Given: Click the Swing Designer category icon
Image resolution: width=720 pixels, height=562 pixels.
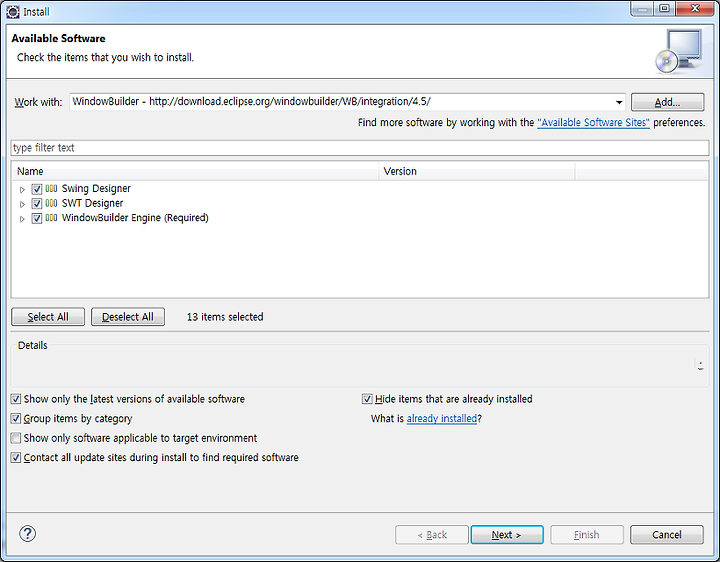Looking at the screenshot, I should click(51, 189).
